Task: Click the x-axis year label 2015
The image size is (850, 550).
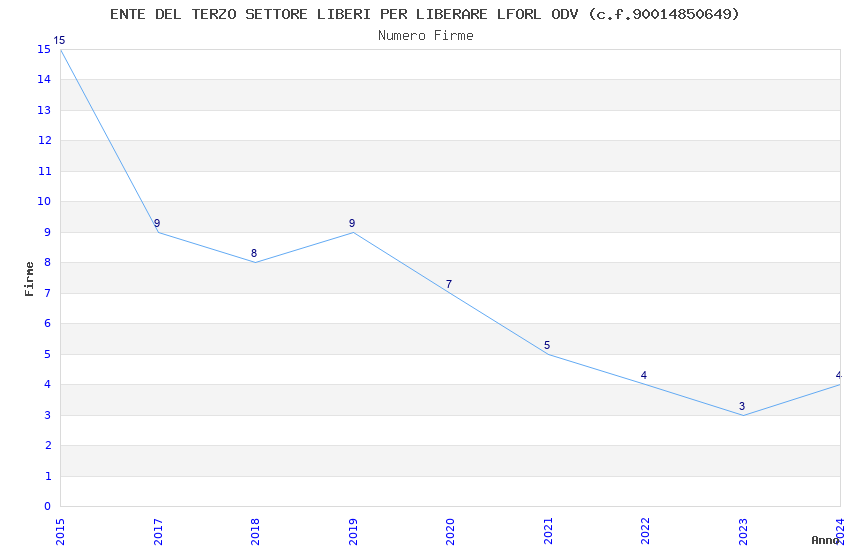Action: click(x=60, y=532)
